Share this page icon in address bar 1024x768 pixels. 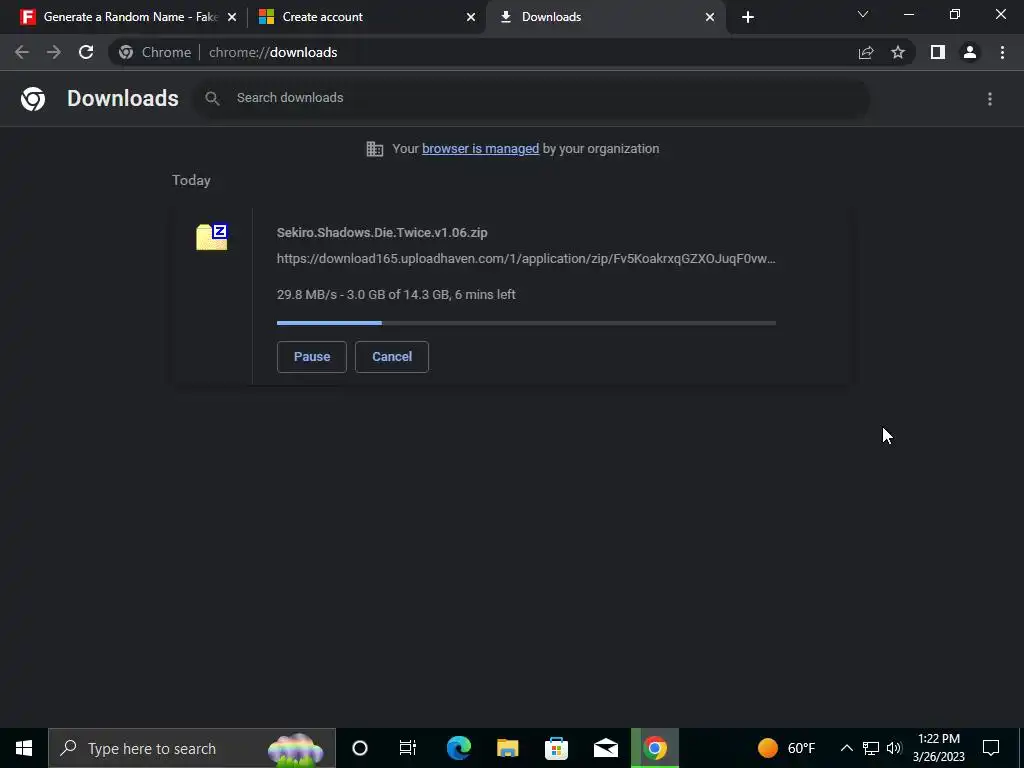866,52
